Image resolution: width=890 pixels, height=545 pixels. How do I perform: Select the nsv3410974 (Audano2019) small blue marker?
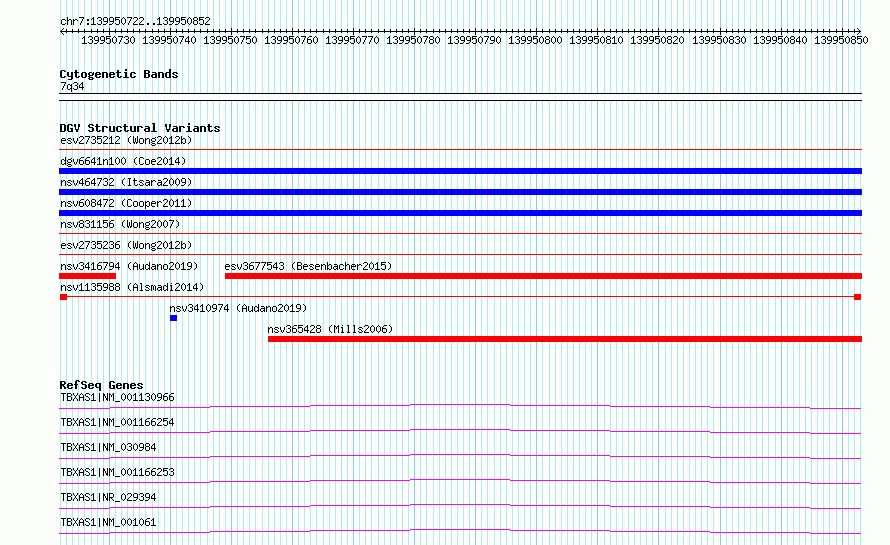tap(174, 318)
